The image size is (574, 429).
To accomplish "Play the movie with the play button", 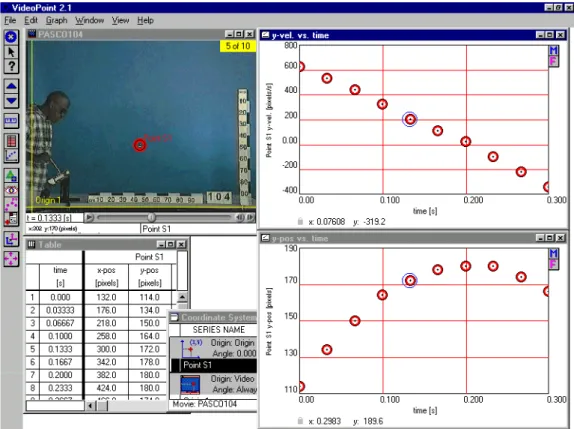I will click(x=89, y=218).
